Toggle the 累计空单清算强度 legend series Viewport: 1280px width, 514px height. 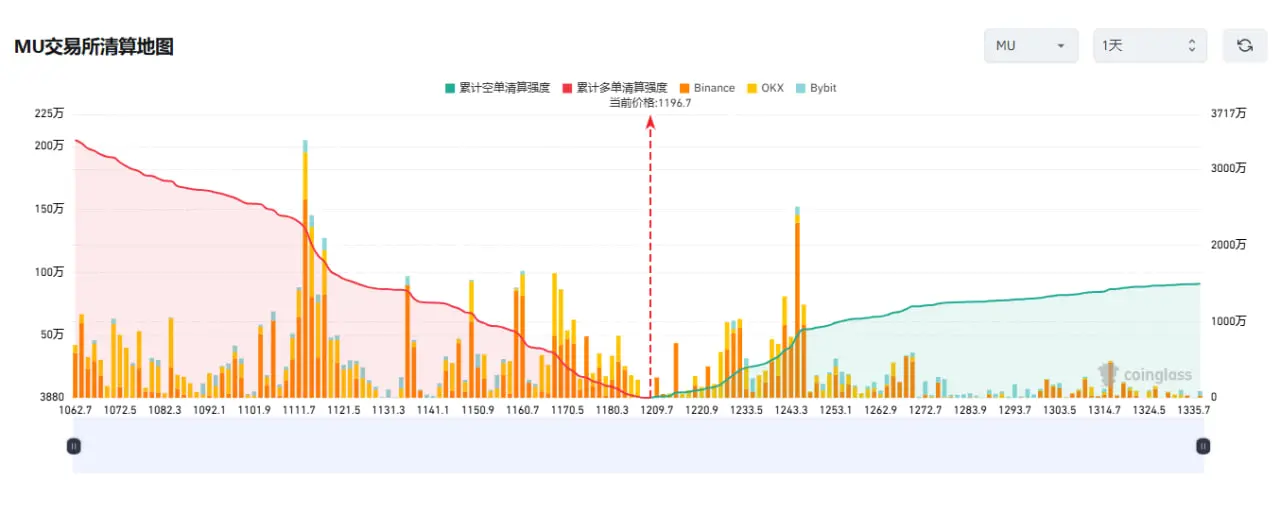497,88
